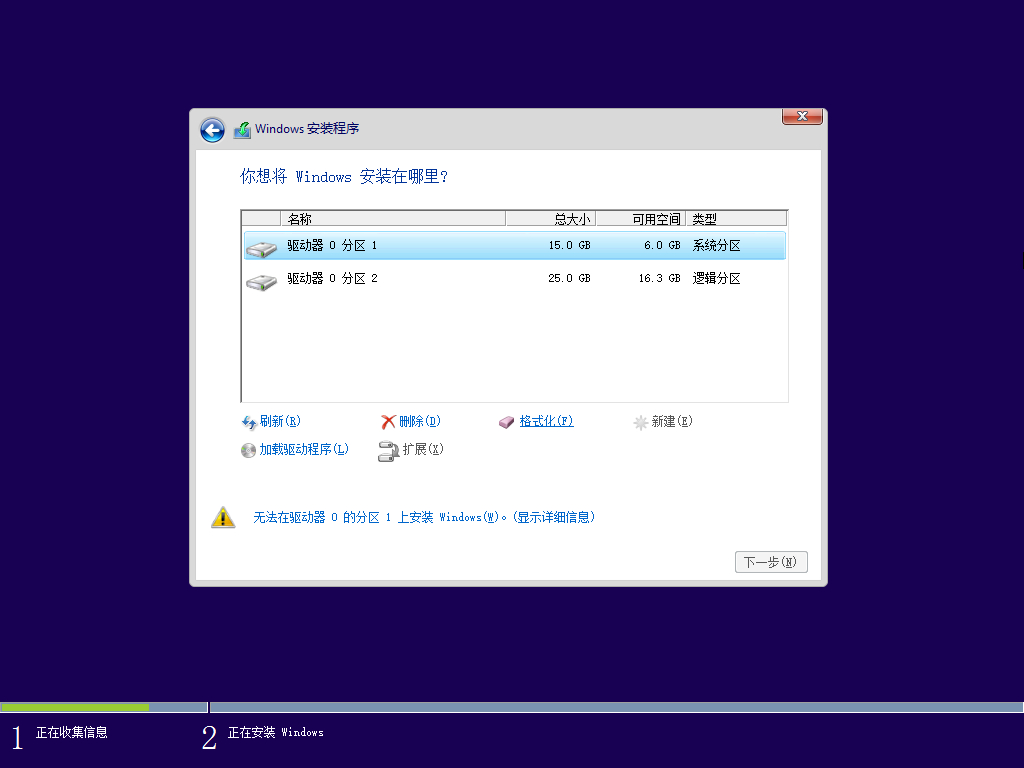Screen dimensions: 1024x768
Task: Sort by the 可用空间 column header
Action: coord(641,219)
